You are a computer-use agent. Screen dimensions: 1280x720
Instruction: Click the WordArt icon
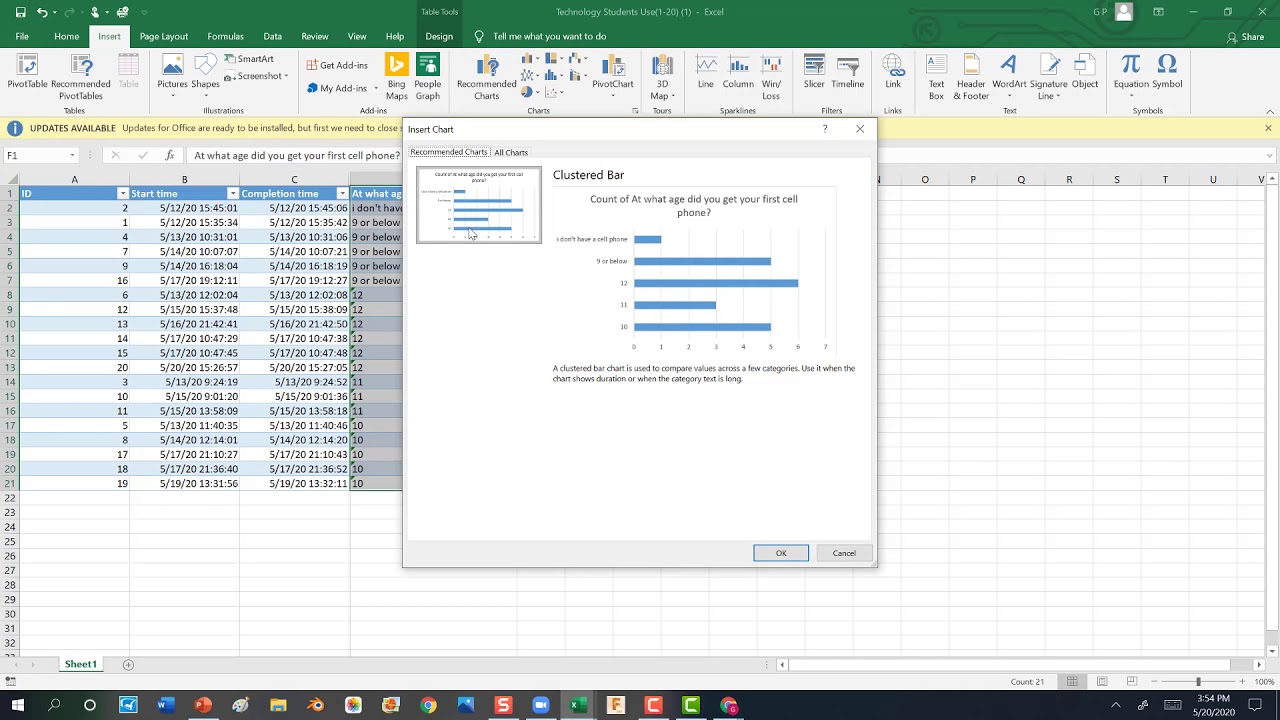click(x=1009, y=76)
